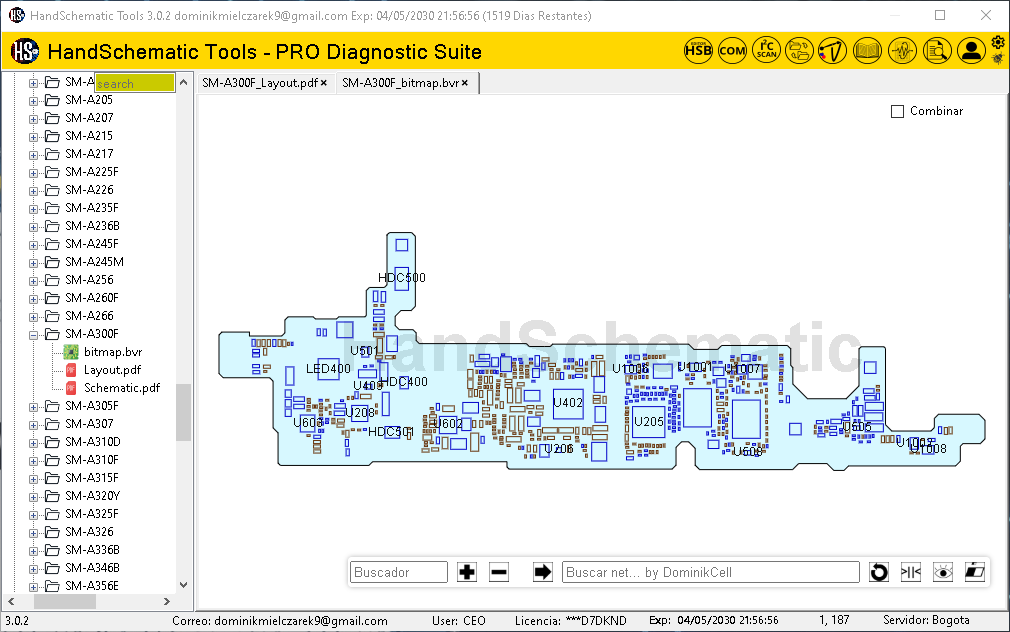The image size is (1010, 632).
Task: Enable the Combinar checkbox
Action: pyautogui.click(x=897, y=111)
